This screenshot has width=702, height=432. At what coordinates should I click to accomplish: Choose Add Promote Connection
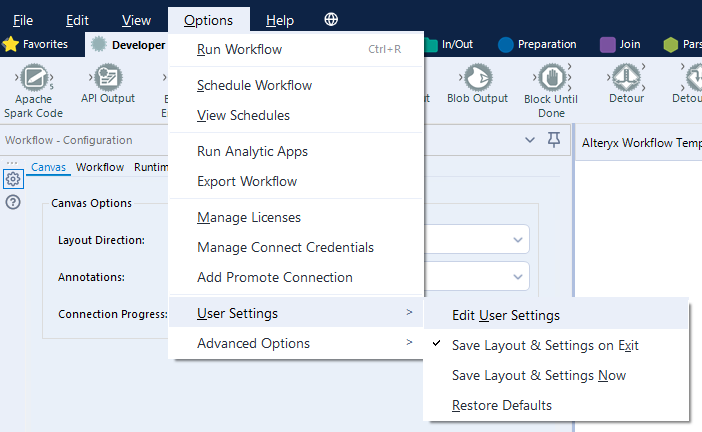[x=296, y=277]
